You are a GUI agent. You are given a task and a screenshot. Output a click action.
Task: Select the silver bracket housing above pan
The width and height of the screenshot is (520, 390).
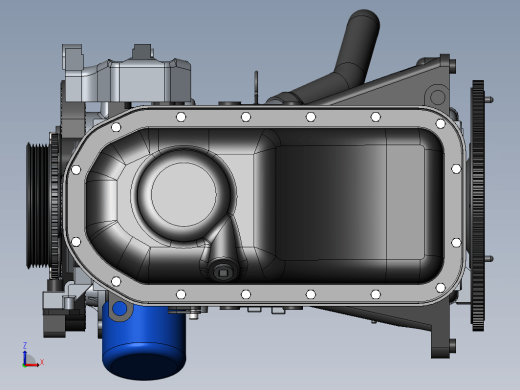[127, 74]
